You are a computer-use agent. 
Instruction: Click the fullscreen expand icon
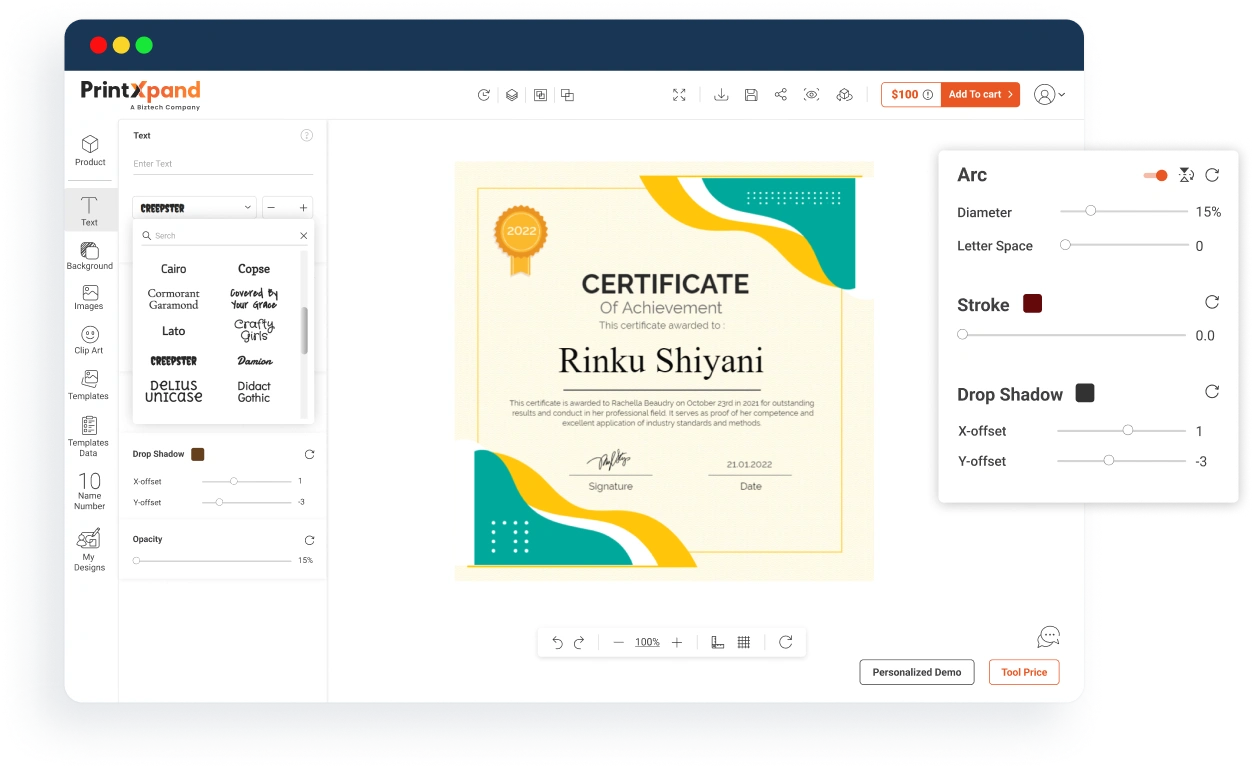pos(679,95)
